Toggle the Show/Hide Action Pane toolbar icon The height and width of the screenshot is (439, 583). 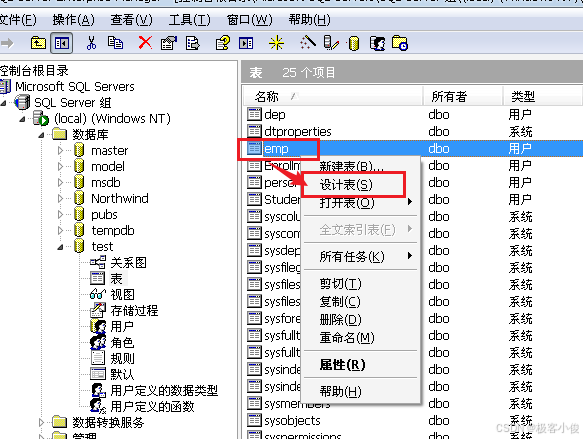click(246, 43)
